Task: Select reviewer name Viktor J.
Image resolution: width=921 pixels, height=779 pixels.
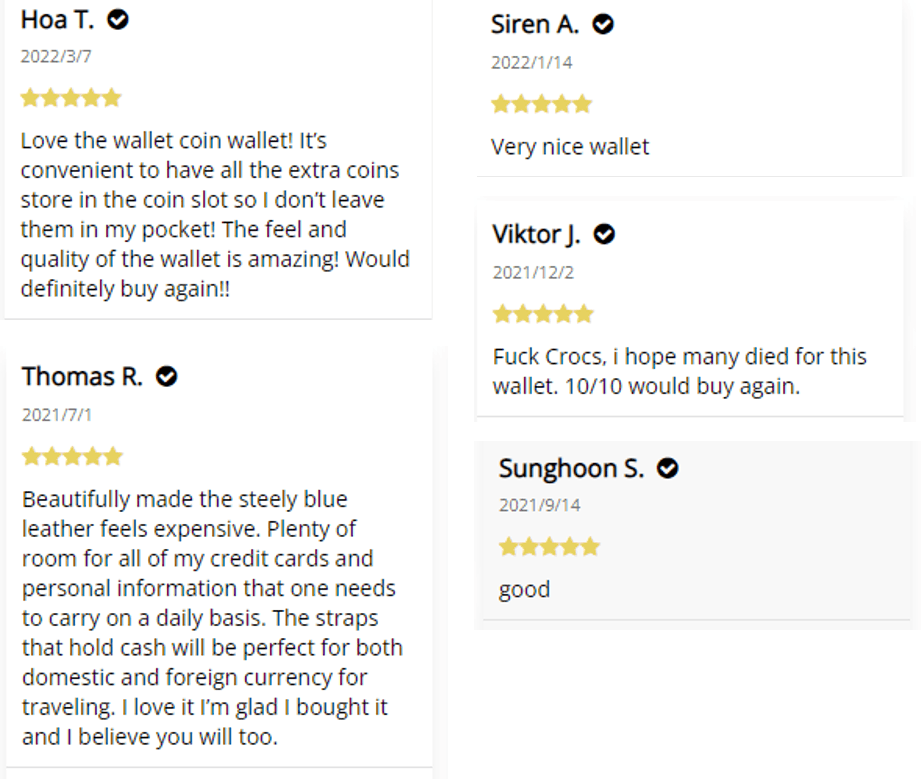Action: [x=536, y=235]
